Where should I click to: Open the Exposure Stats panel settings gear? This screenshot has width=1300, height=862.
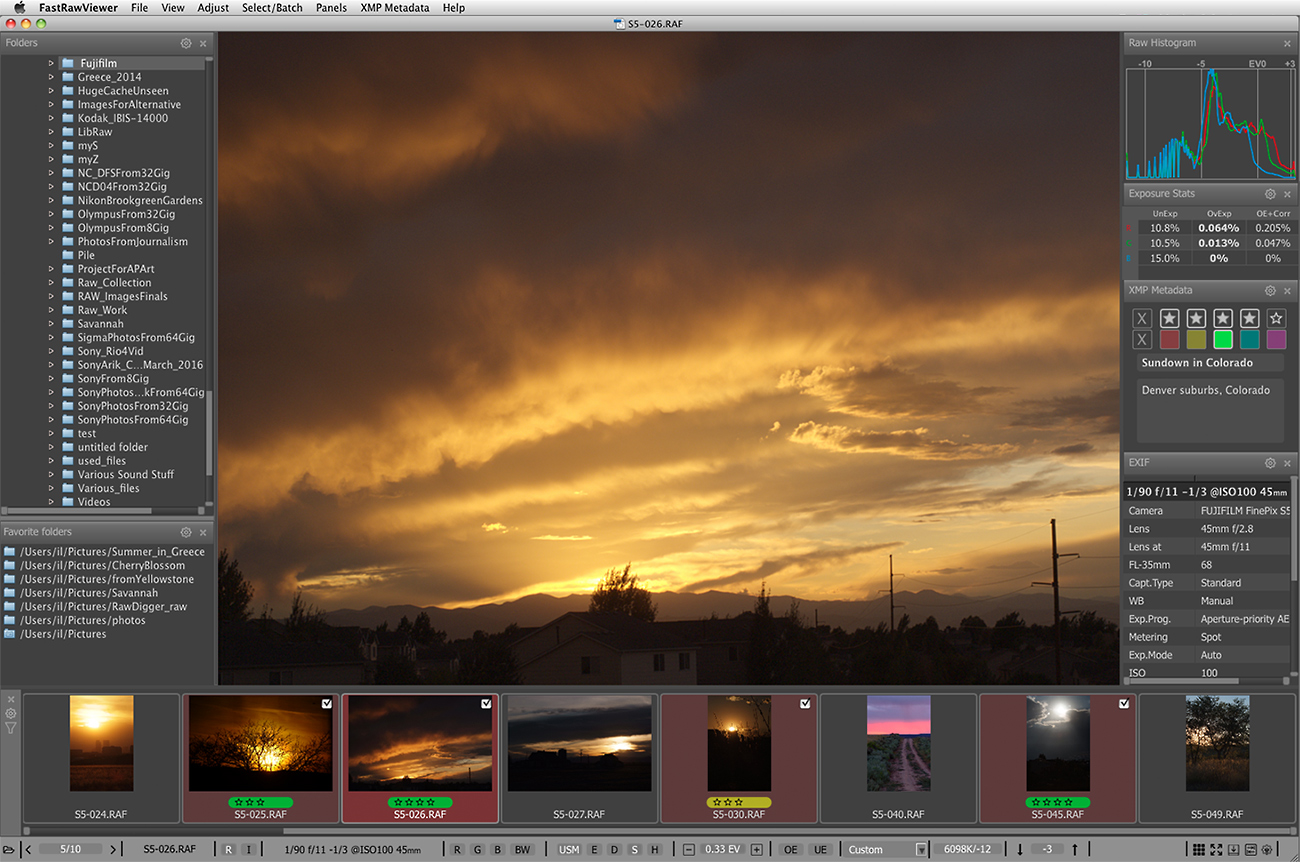click(1270, 194)
